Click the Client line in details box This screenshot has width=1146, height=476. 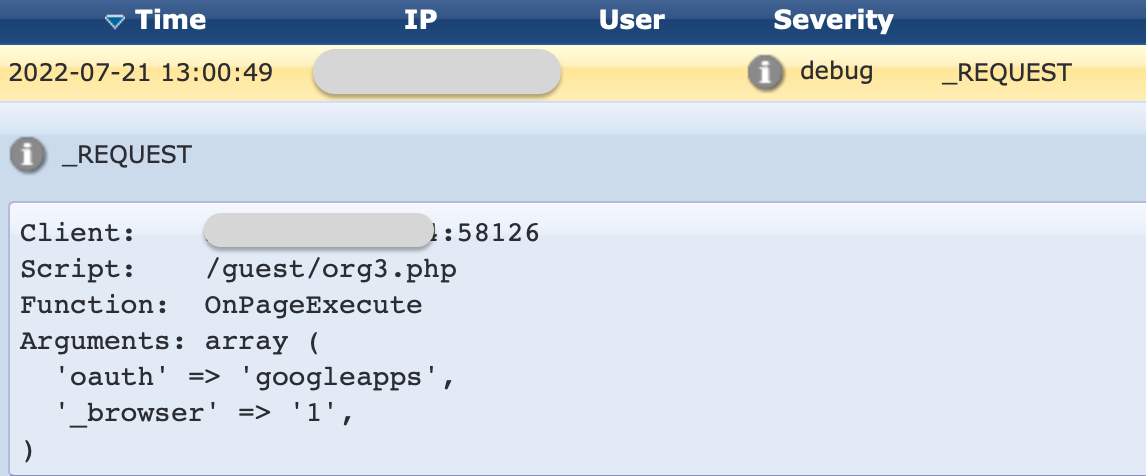(x=280, y=233)
